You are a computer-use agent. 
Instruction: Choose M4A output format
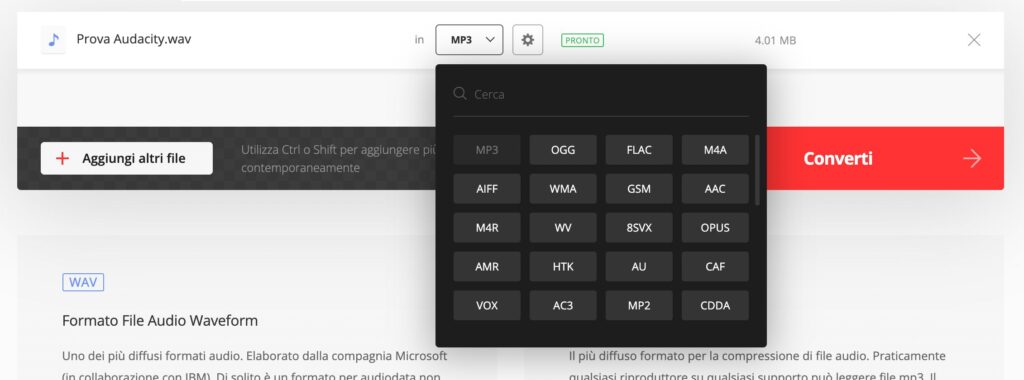click(715, 150)
